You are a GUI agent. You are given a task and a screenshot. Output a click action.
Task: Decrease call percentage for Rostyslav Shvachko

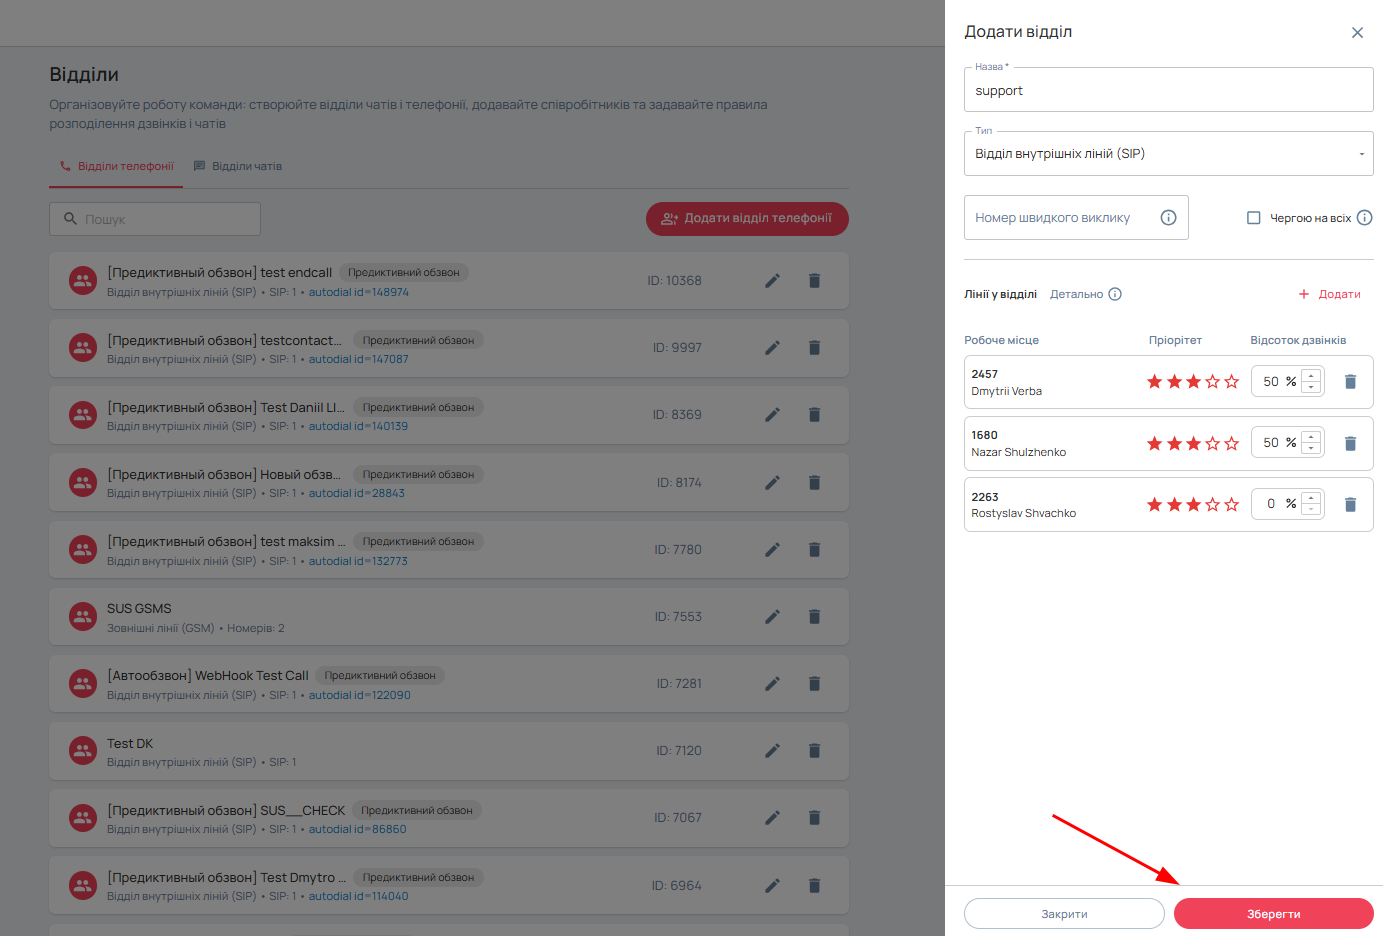[1311, 510]
